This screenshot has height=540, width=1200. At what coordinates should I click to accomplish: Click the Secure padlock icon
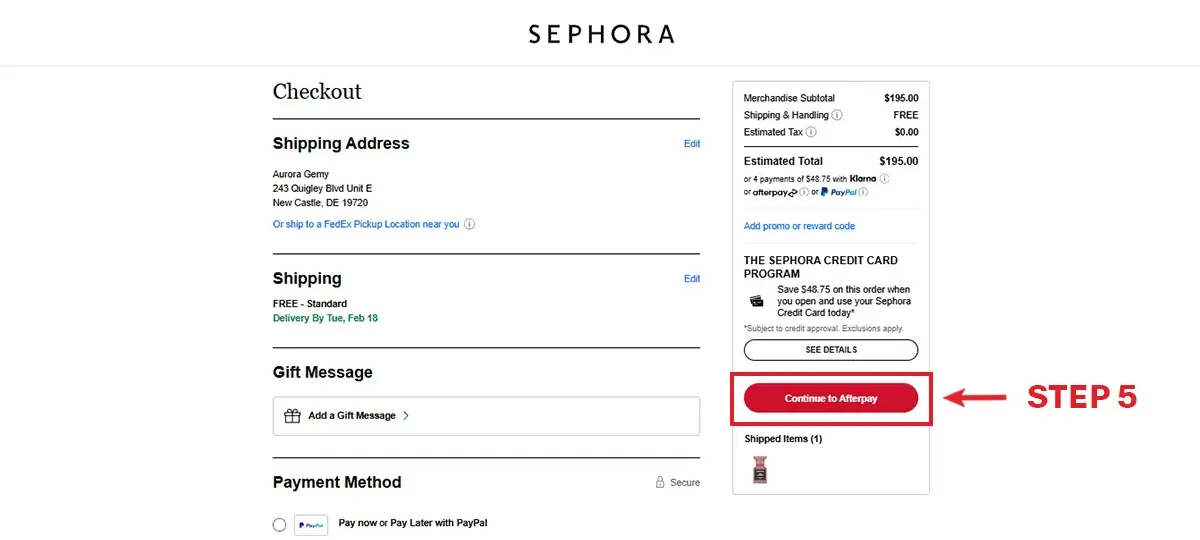(660, 482)
